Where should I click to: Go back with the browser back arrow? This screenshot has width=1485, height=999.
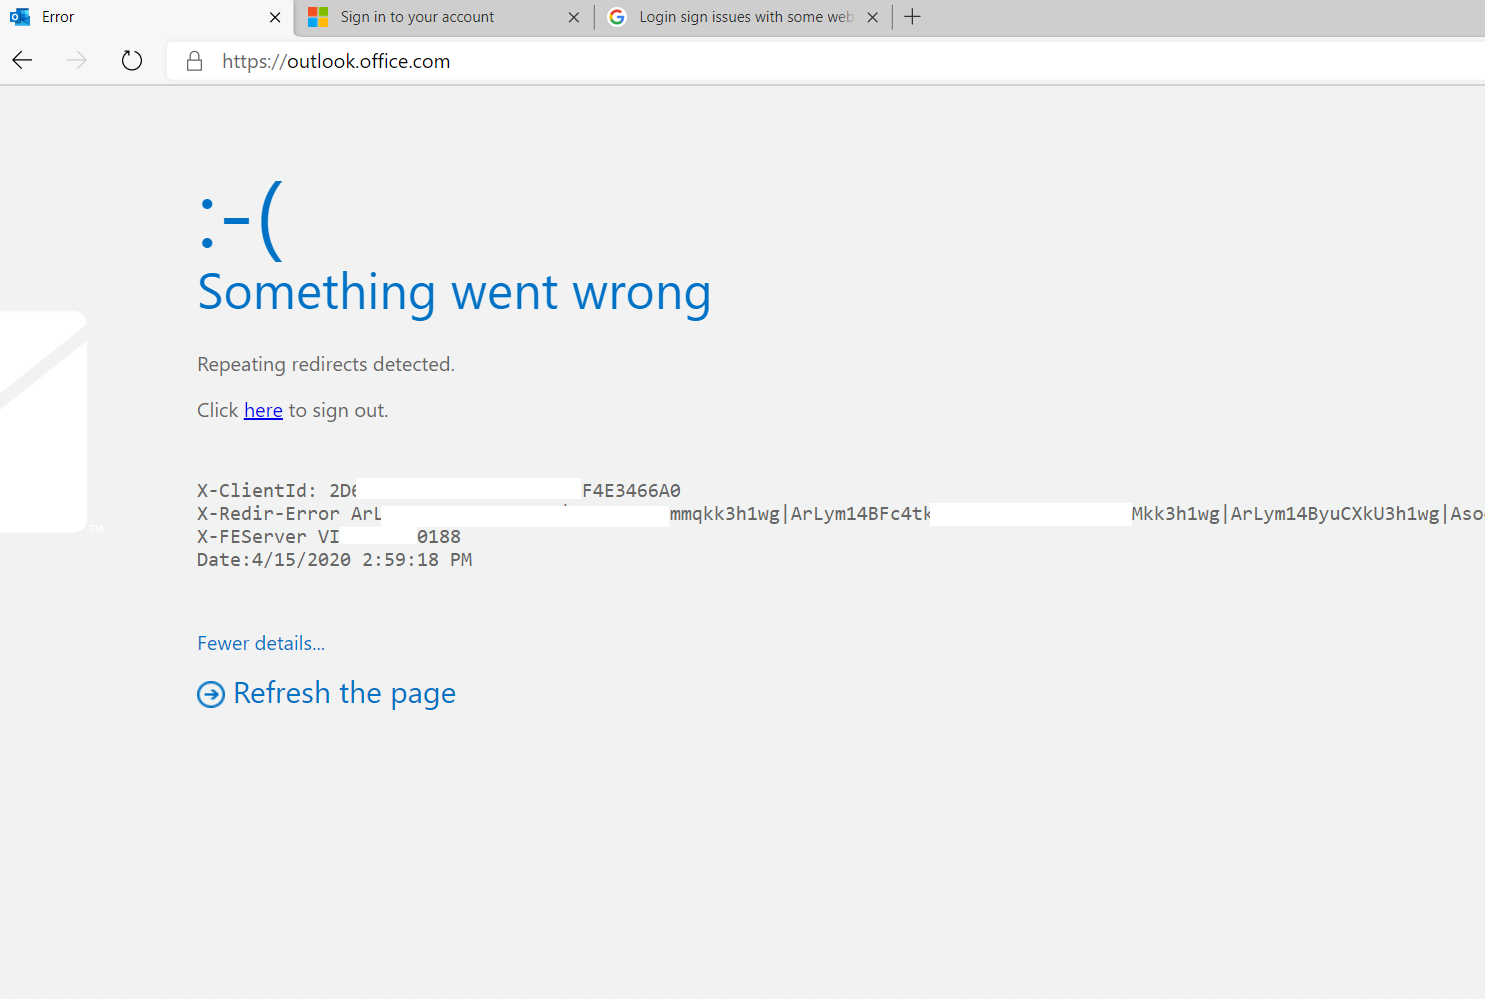tap(22, 61)
